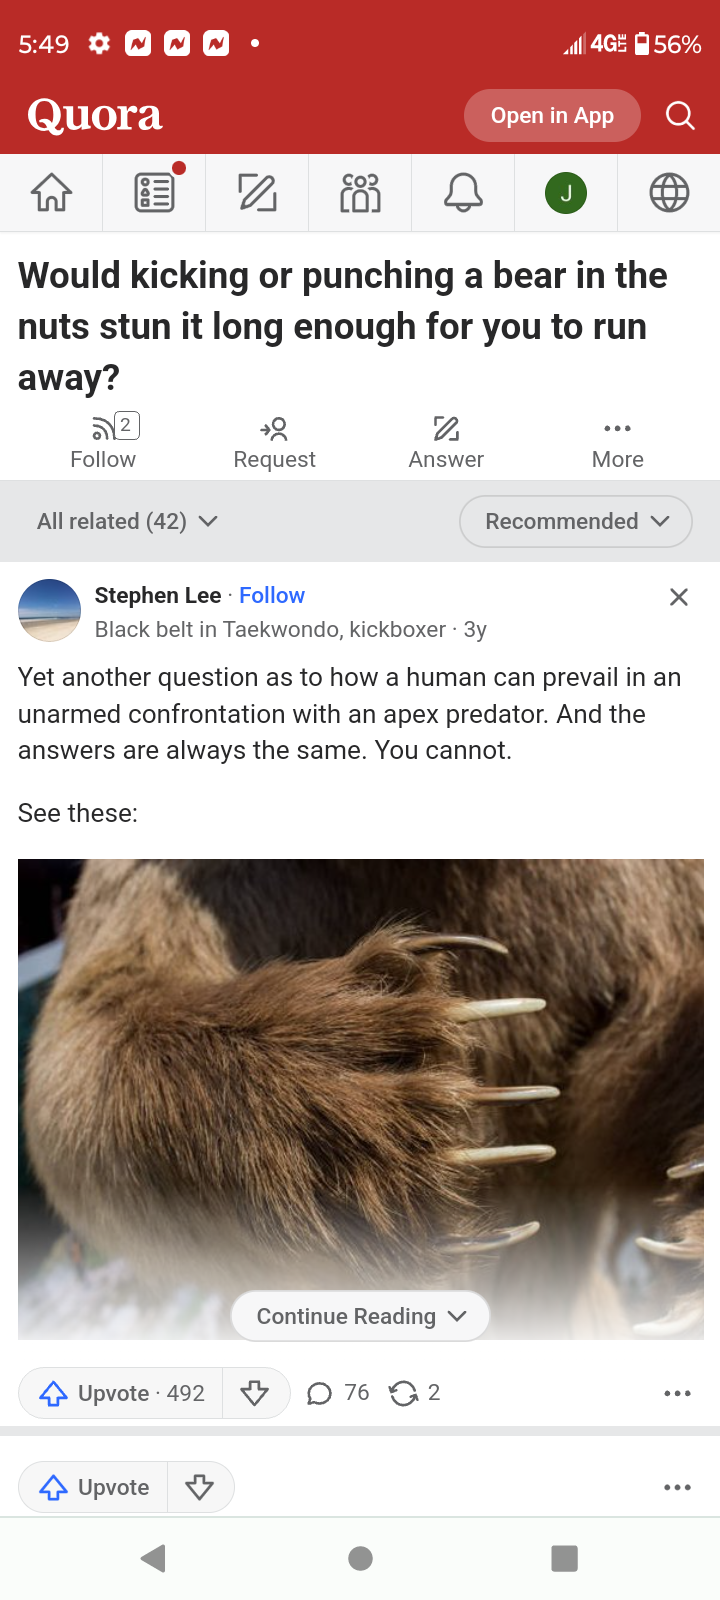Viewport: 720px width, 1600px height.
Task: Dismiss Stephen Lee's answer with X
Action: [679, 597]
